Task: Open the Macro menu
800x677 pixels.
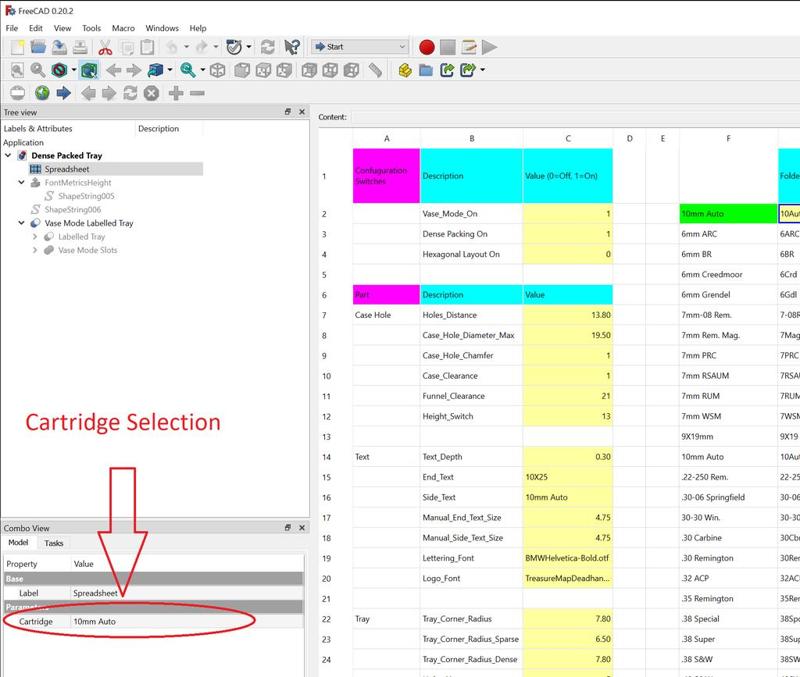Action: coord(123,28)
